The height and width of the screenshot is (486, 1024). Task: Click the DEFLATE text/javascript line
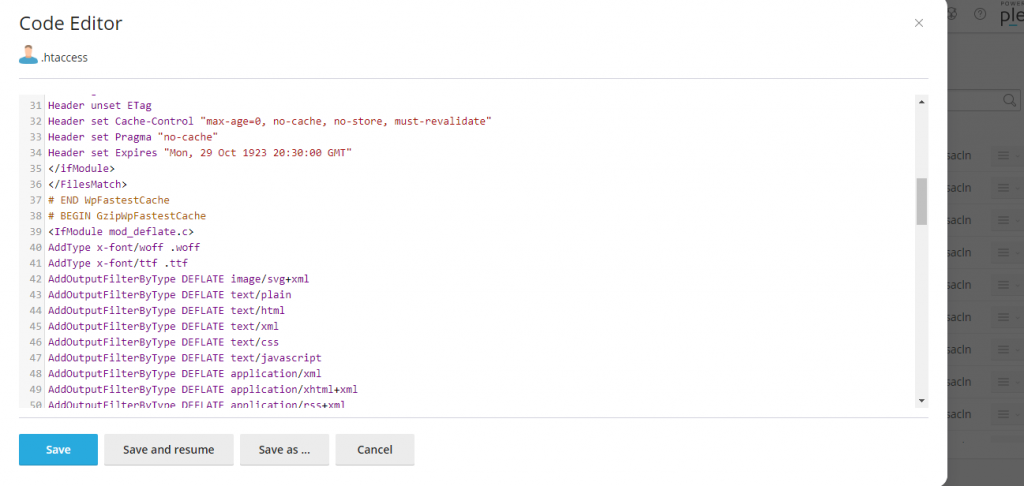coord(184,358)
